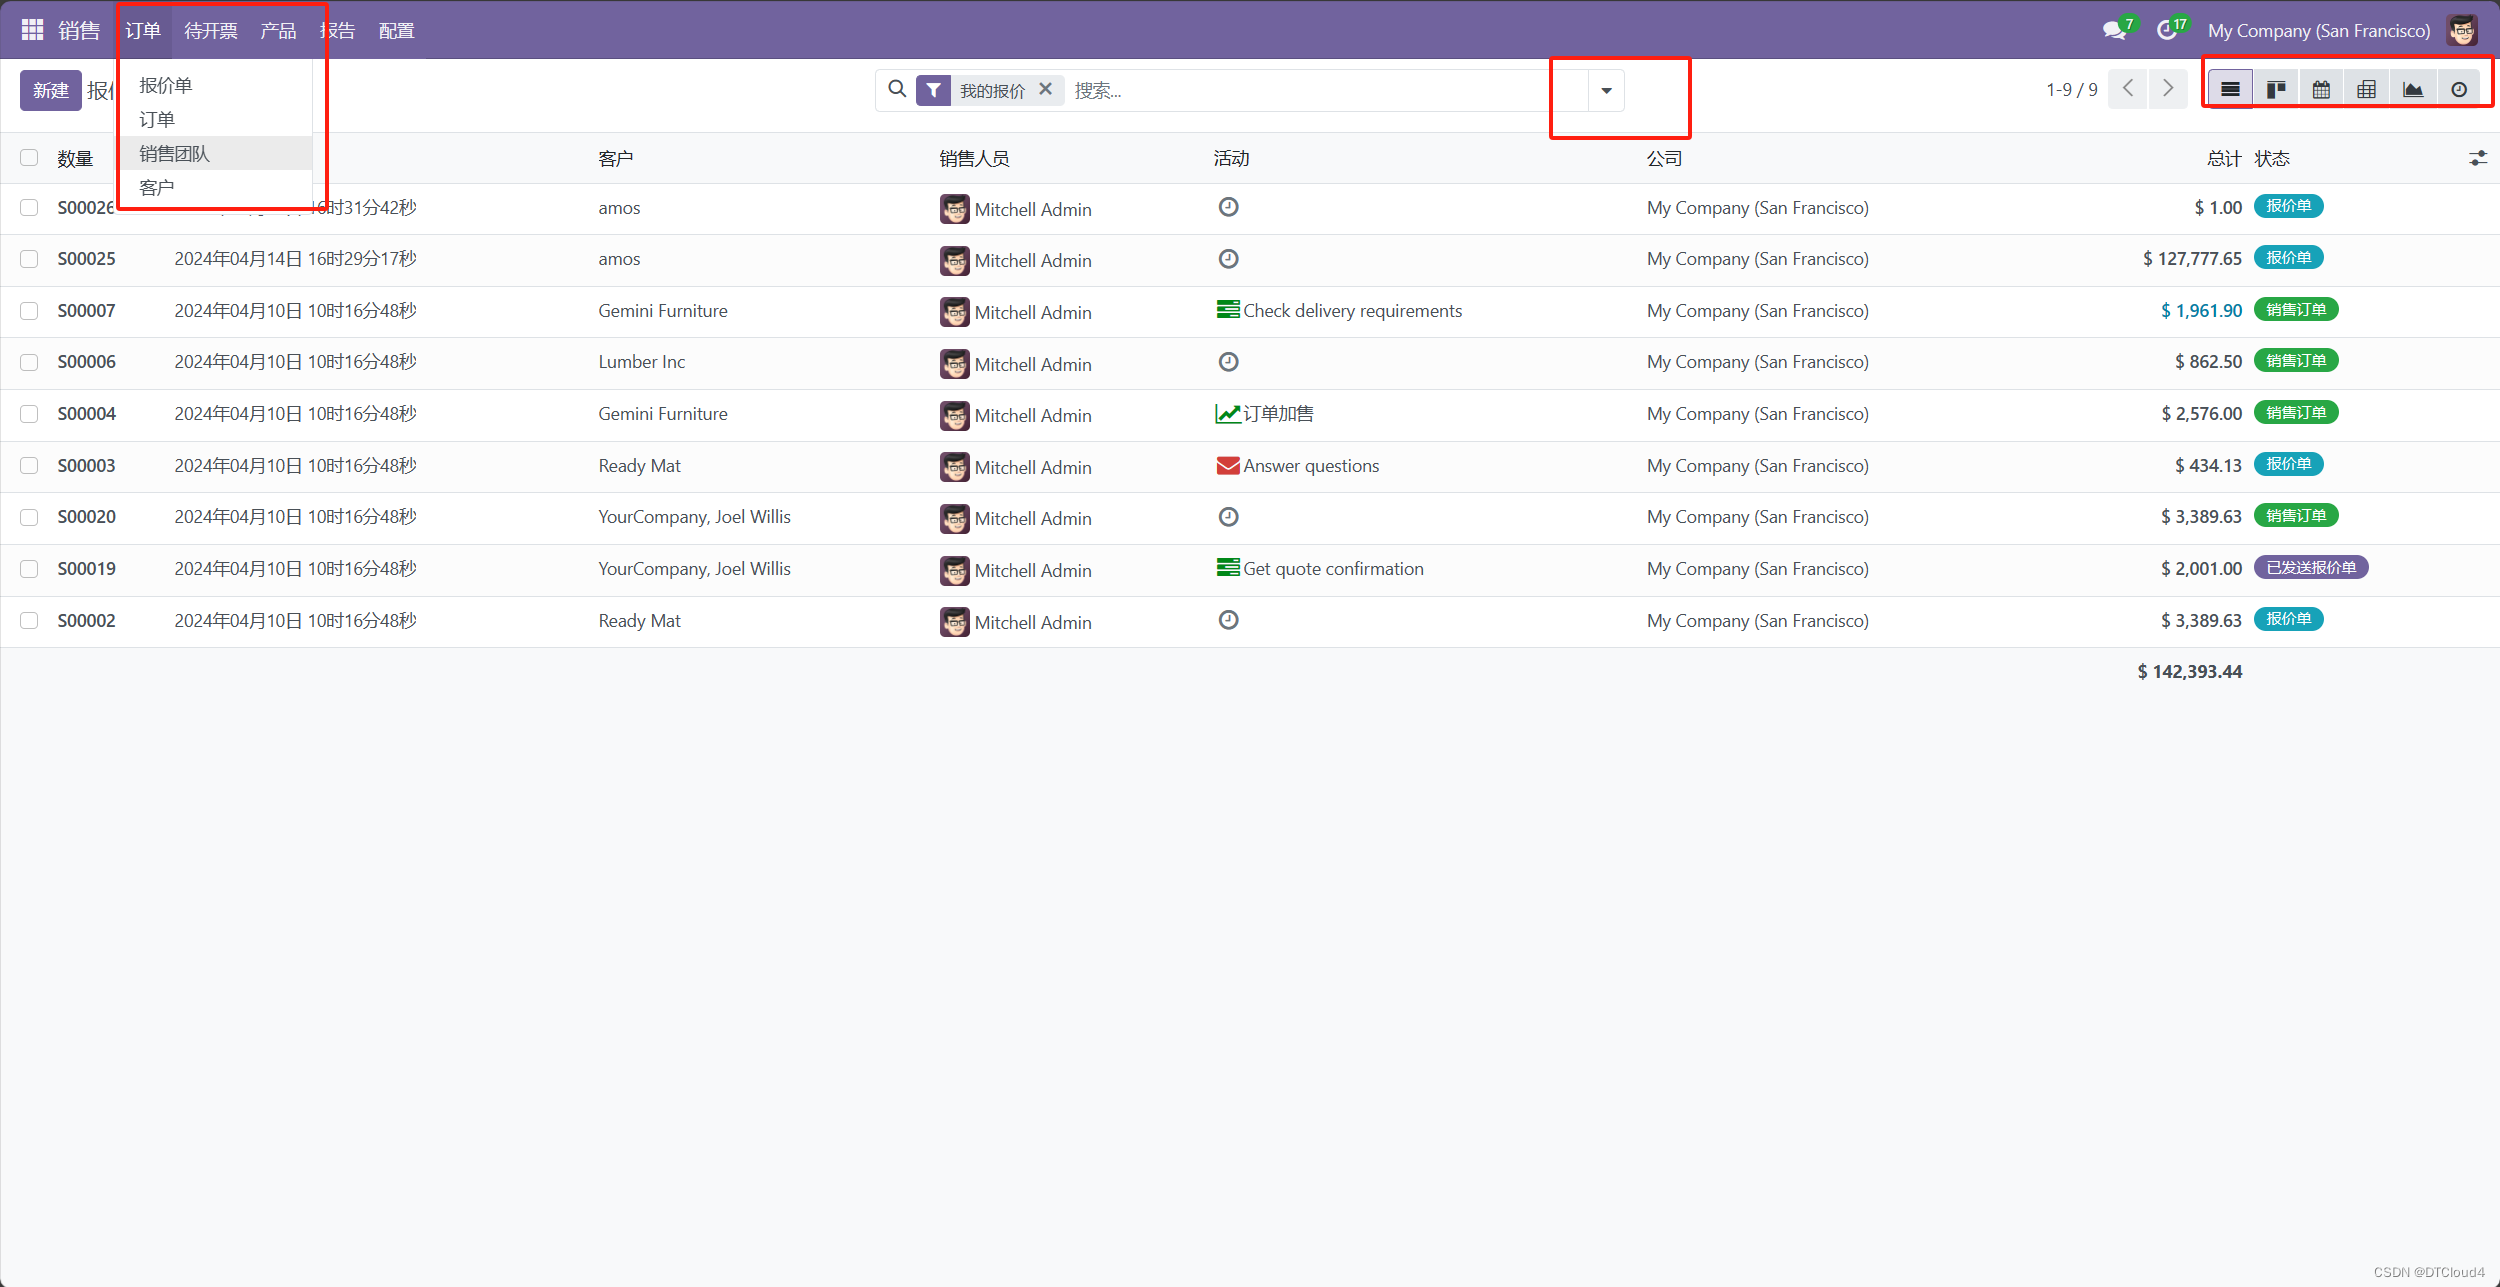Tick the checkbox for order S00025

(29, 259)
